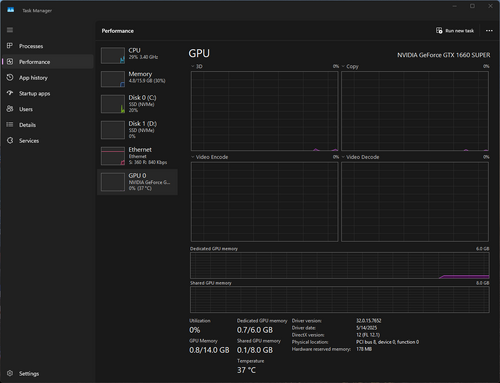Image resolution: width=500 pixels, height=383 pixels.
Task: Select the CPU usage thumbnail graph
Action: (113, 55)
